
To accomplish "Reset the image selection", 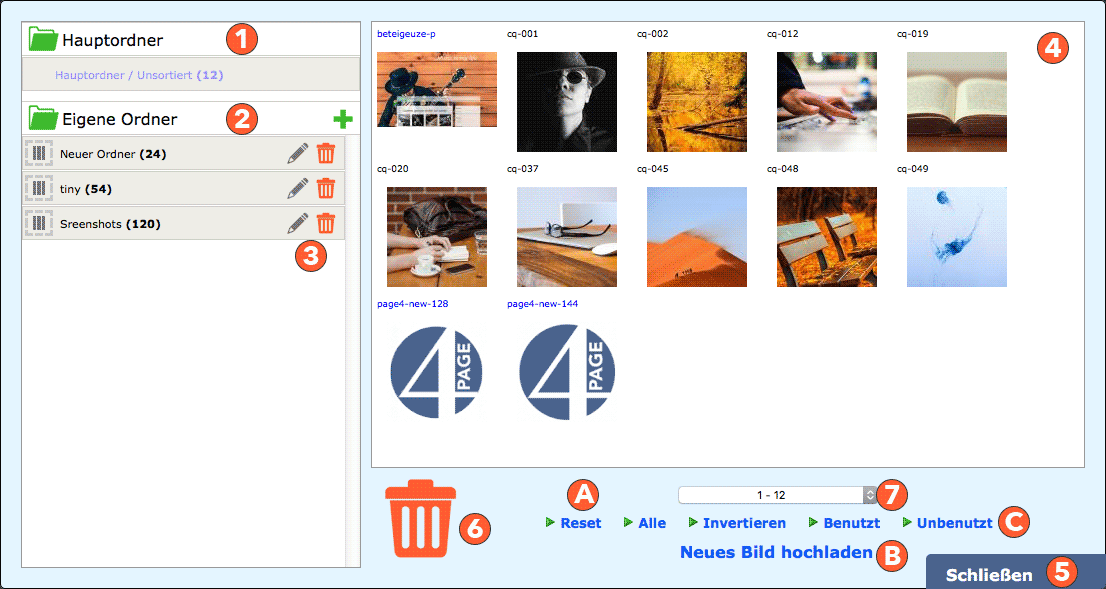I will click(x=580, y=523).
